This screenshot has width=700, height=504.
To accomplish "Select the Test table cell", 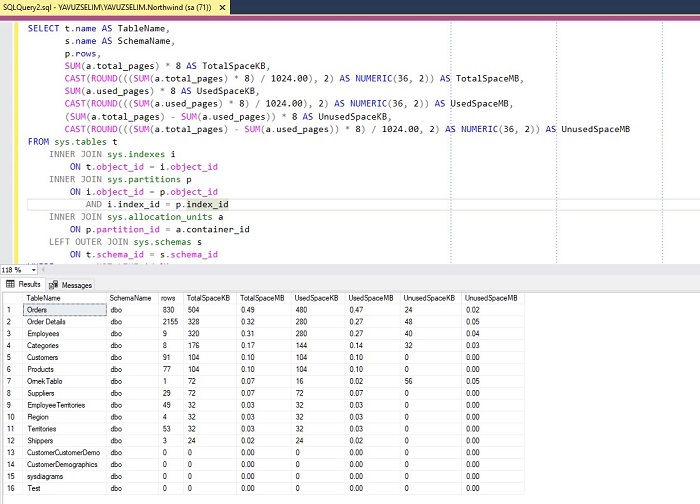I will (x=65, y=488).
